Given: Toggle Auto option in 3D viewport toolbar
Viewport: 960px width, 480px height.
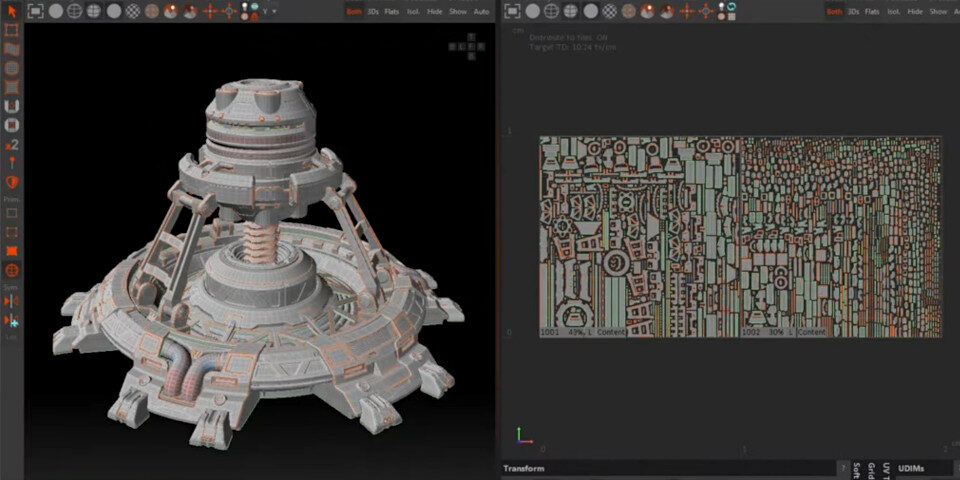Looking at the screenshot, I should pos(481,11).
